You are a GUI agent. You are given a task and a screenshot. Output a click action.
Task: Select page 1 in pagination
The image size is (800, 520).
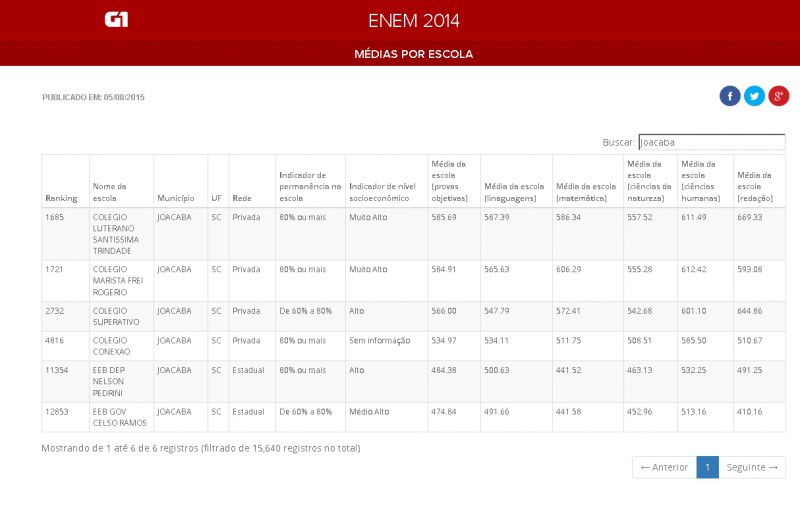(x=707, y=467)
